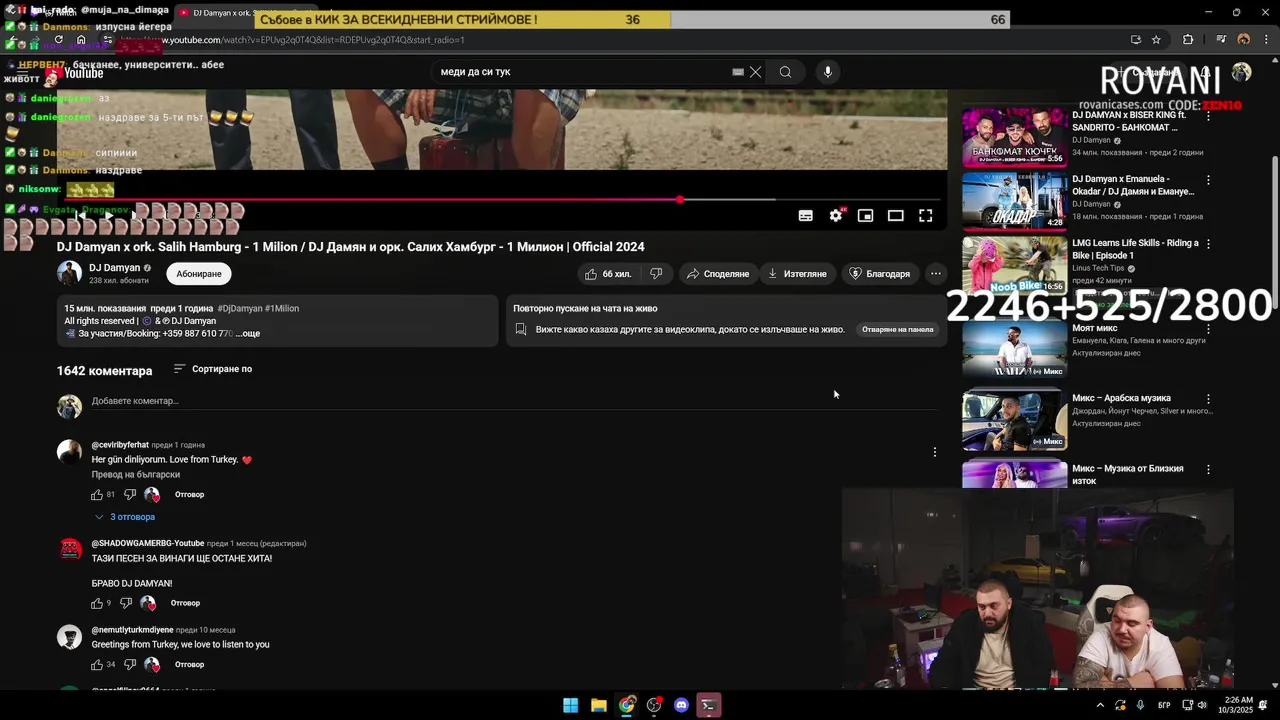The width and height of the screenshot is (1280, 720).
Task: Show hidden system tray icons chevron
Action: (x=1100, y=705)
